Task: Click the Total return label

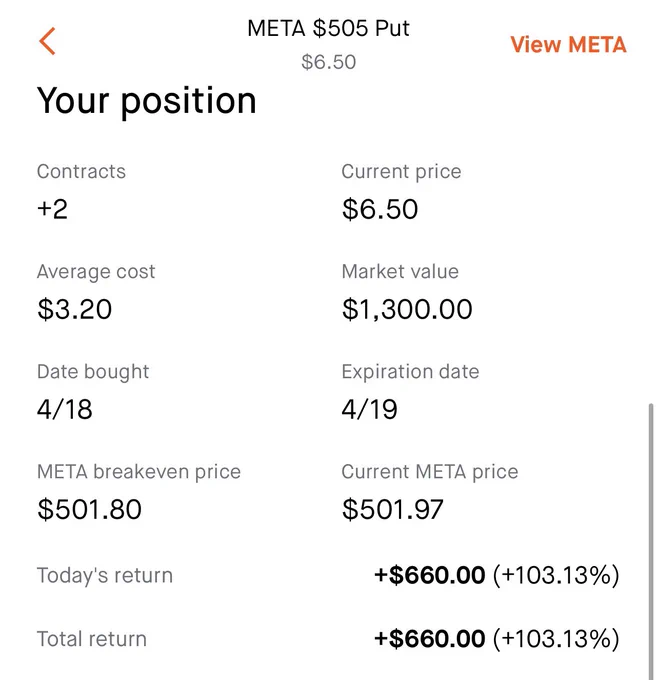Action: 92,639
